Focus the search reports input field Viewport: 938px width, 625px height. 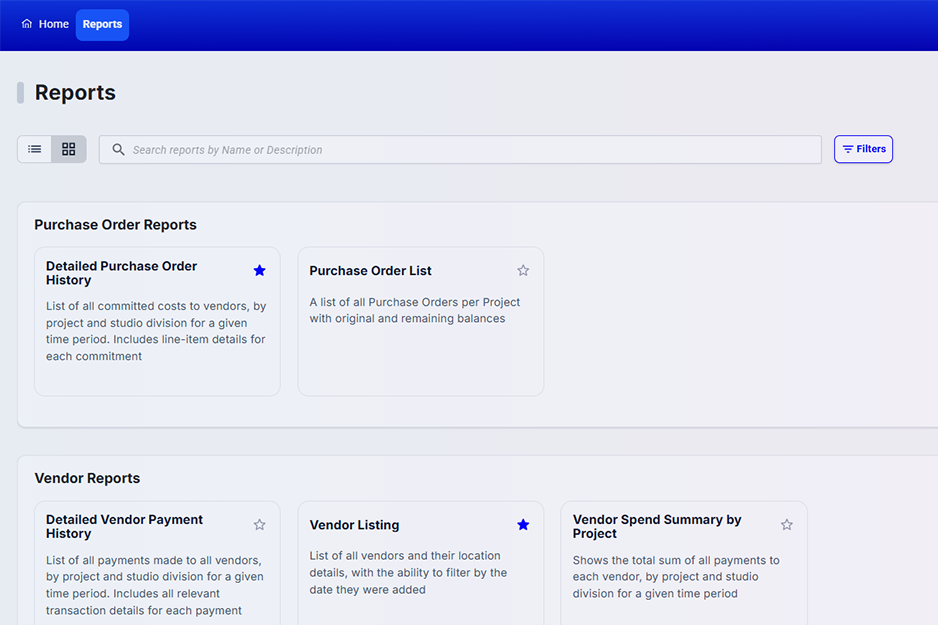pyautogui.click(x=470, y=150)
